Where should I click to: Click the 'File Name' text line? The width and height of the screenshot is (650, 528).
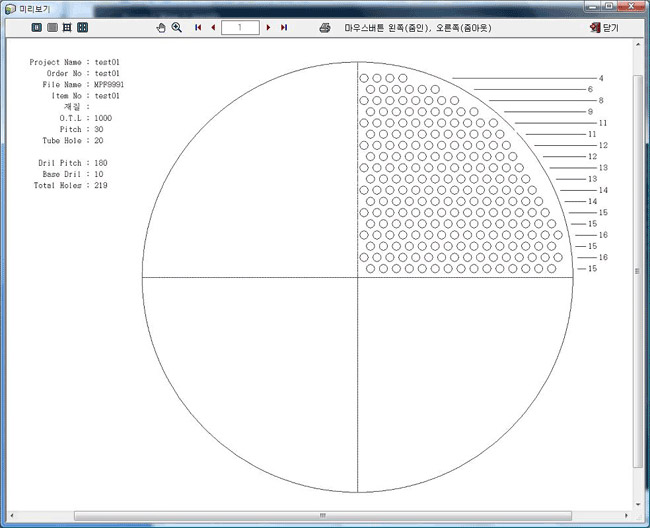pos(83,85)
